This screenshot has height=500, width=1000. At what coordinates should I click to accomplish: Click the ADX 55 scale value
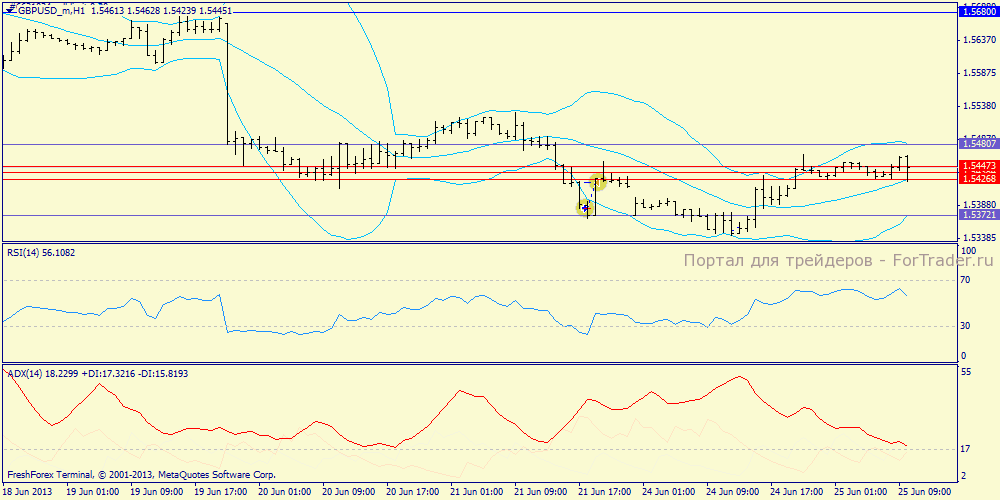click(966, 372)
